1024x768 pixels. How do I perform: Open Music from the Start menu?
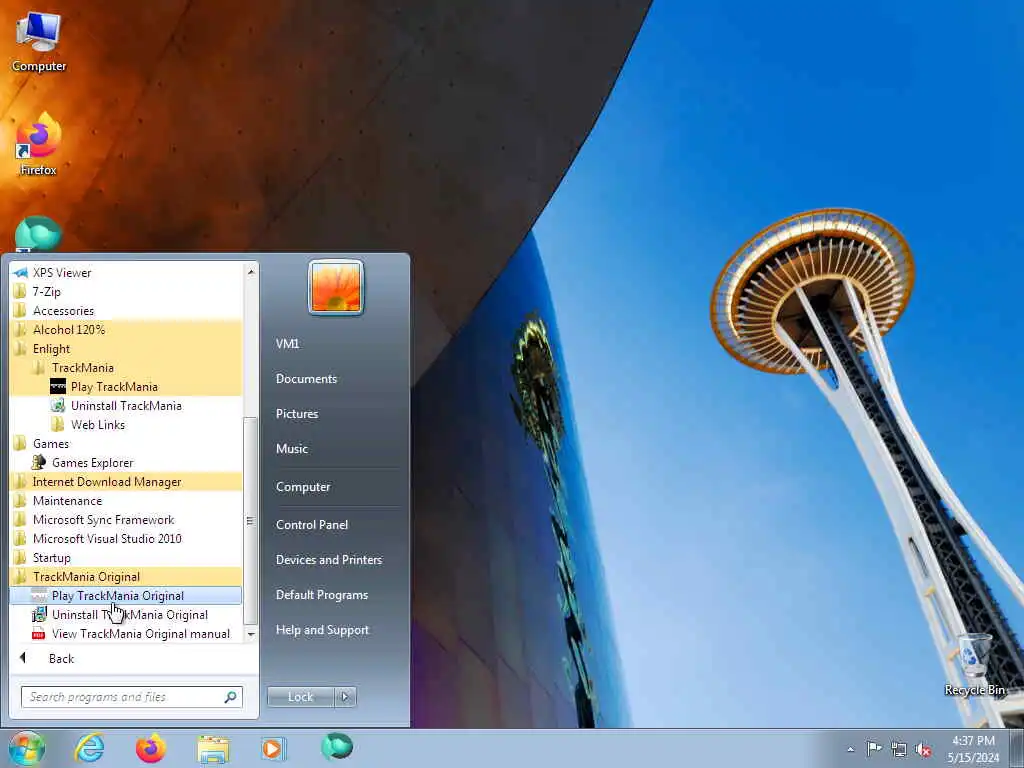292,449
